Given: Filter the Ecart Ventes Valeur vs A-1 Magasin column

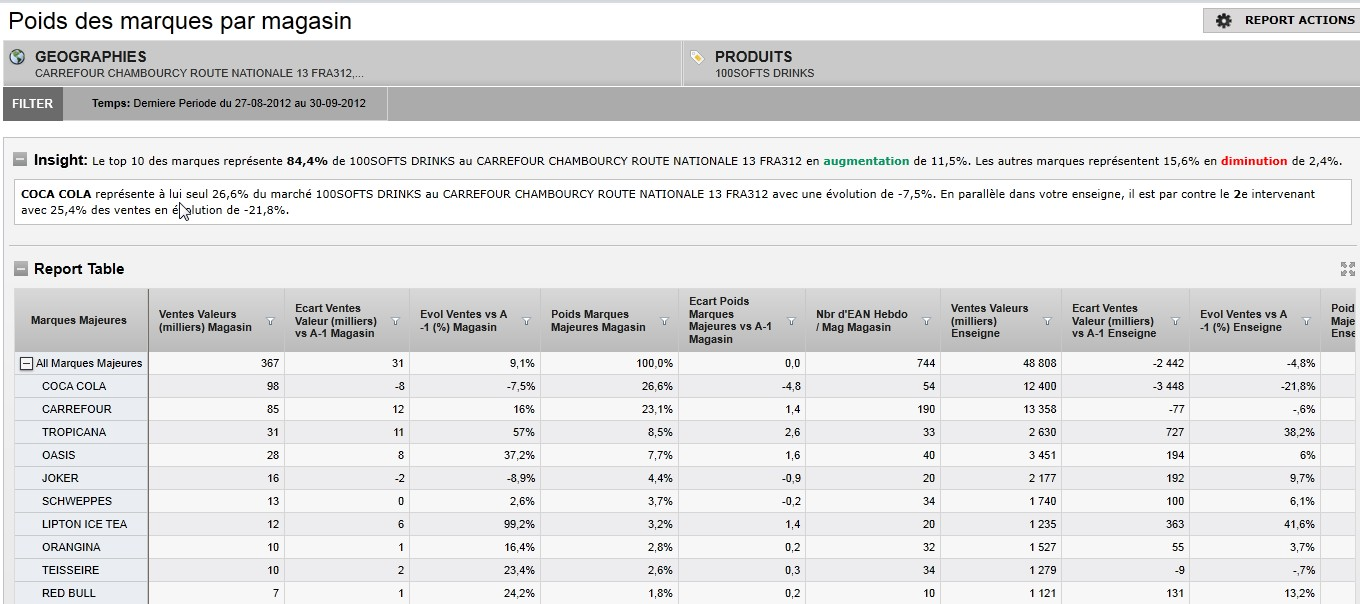Looking at the screenshot, I should coord(396,321).
